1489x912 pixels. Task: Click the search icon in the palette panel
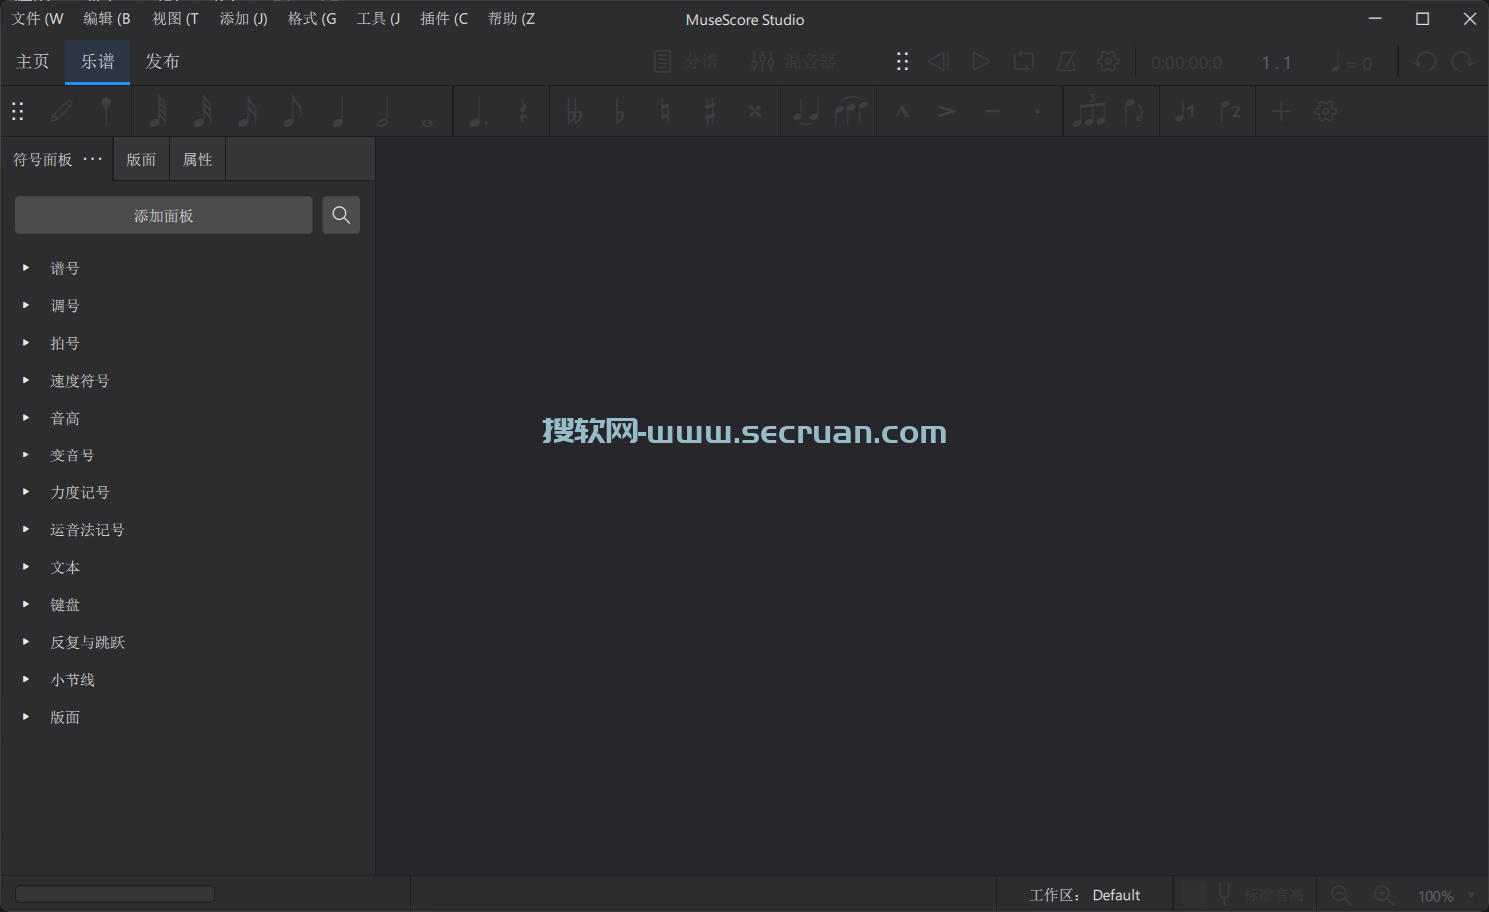point(341,215)
